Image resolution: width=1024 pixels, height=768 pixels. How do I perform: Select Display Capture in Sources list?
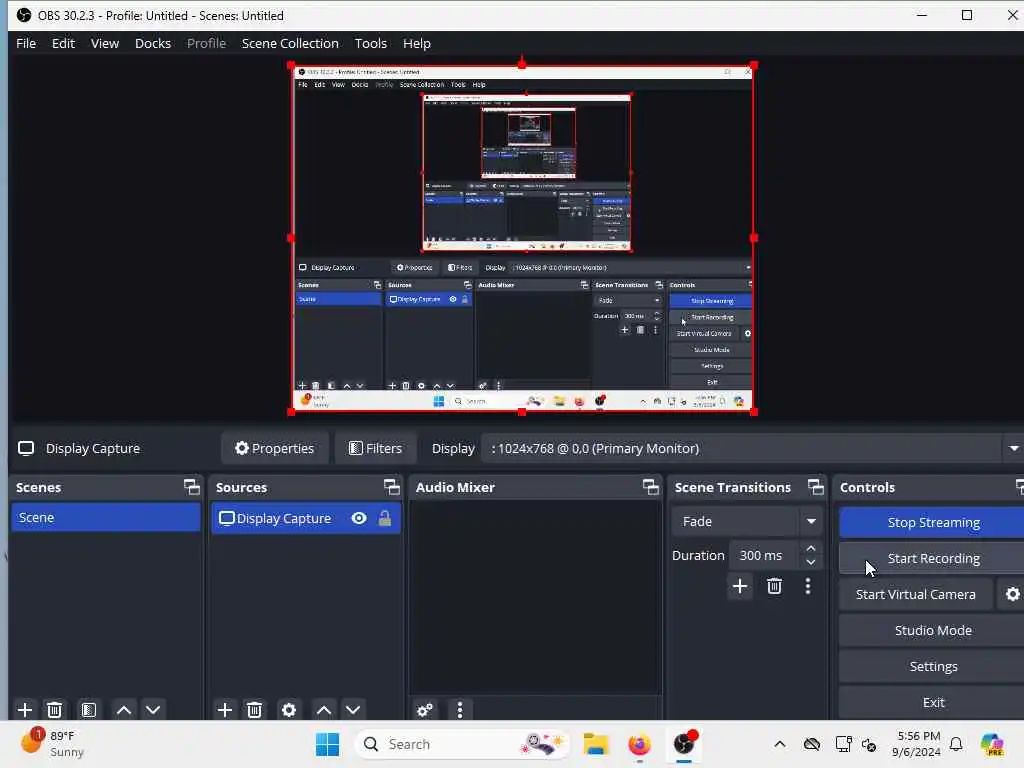click(306, 518)
